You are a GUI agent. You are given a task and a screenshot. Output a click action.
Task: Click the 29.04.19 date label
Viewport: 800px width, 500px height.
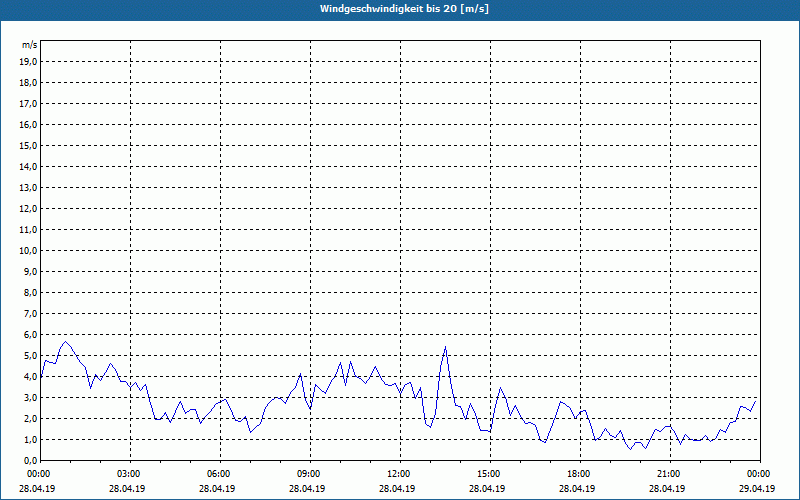pos(758,489)
